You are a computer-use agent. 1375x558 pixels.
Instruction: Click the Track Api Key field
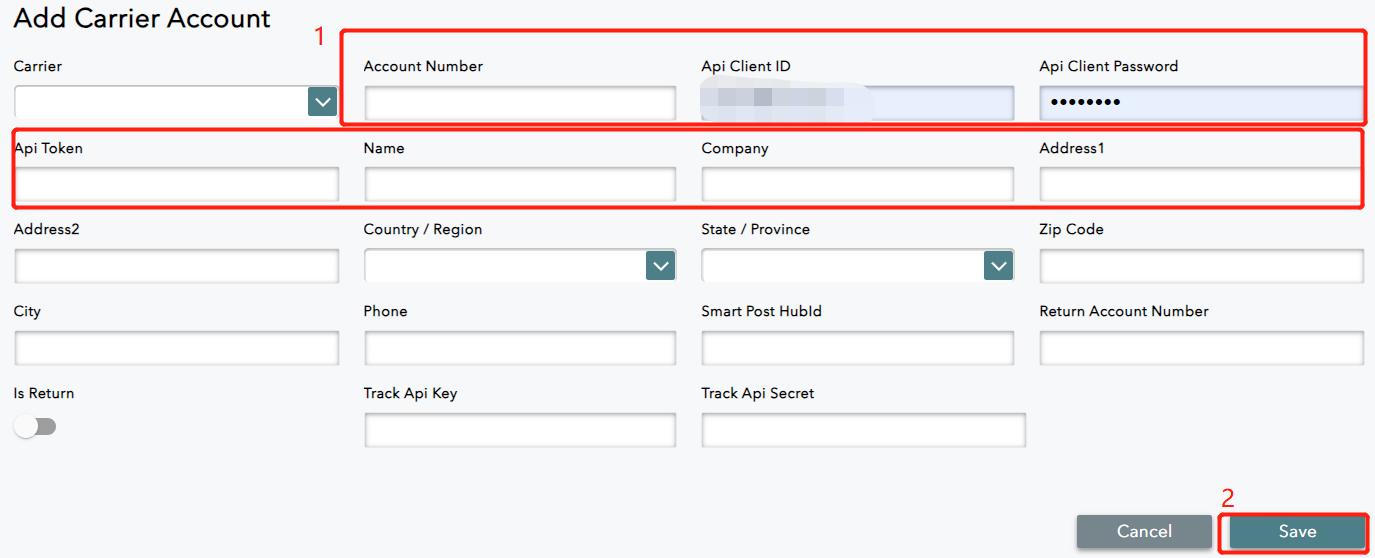tap(520, 430)
